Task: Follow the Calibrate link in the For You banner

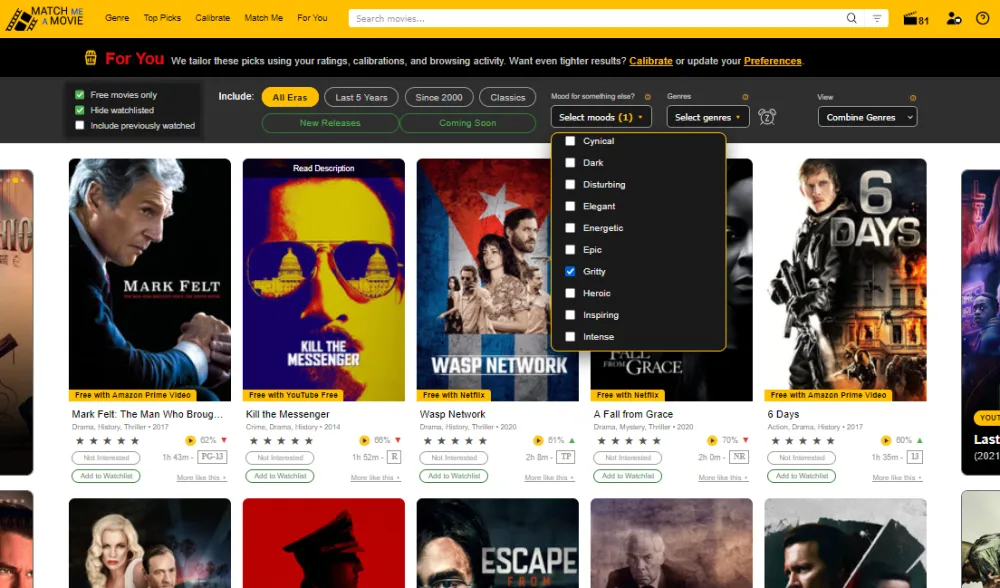Action: point(651,61)
